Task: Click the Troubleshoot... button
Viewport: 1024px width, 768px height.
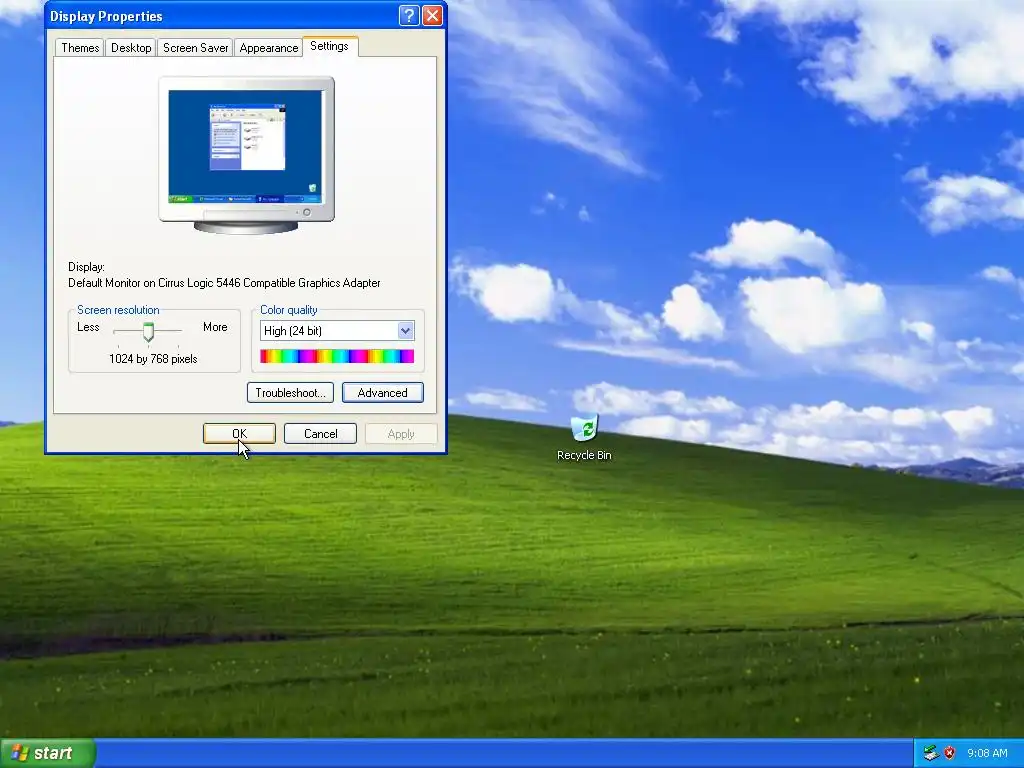Action: [291, 392]
